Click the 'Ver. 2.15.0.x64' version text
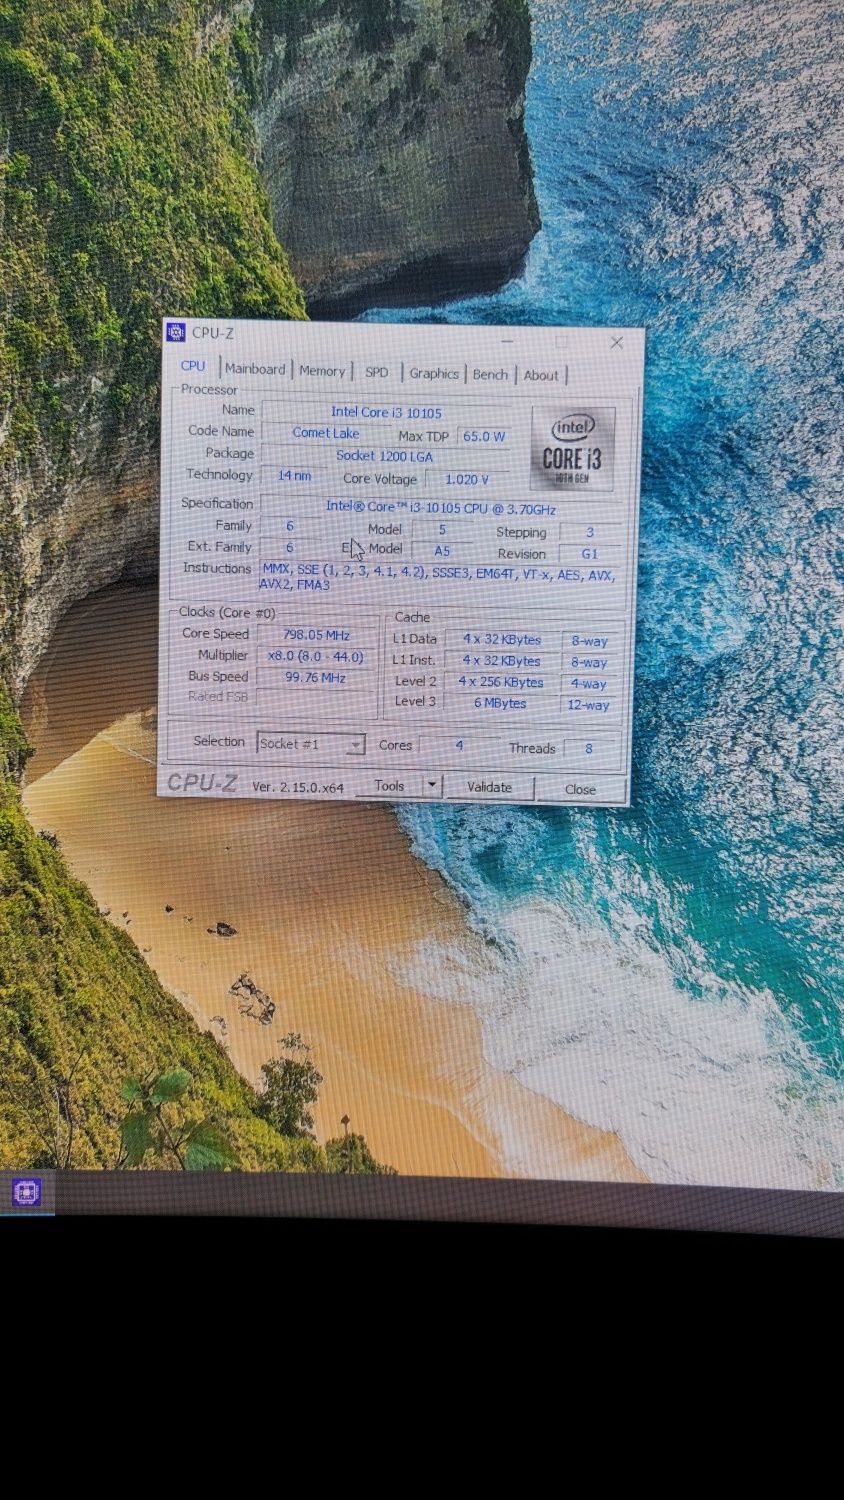The image size is (844, 1500). point(298,787)
